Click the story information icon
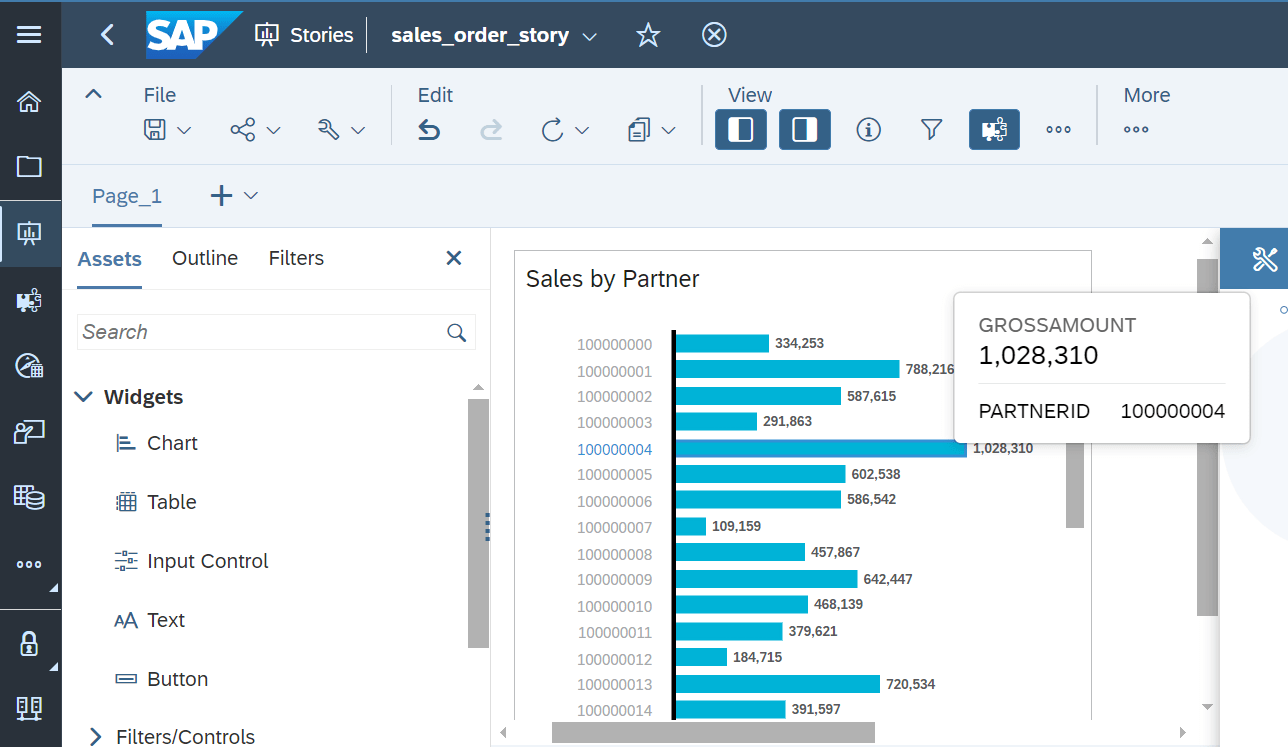 (868, 129)
